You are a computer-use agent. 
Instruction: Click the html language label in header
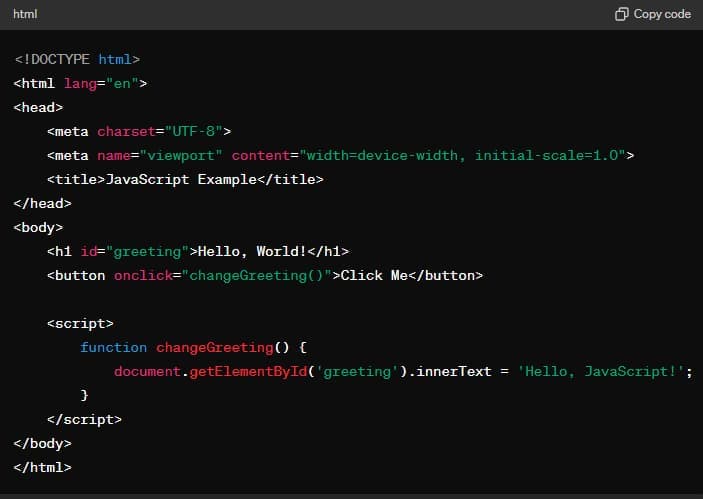(25, 14)
